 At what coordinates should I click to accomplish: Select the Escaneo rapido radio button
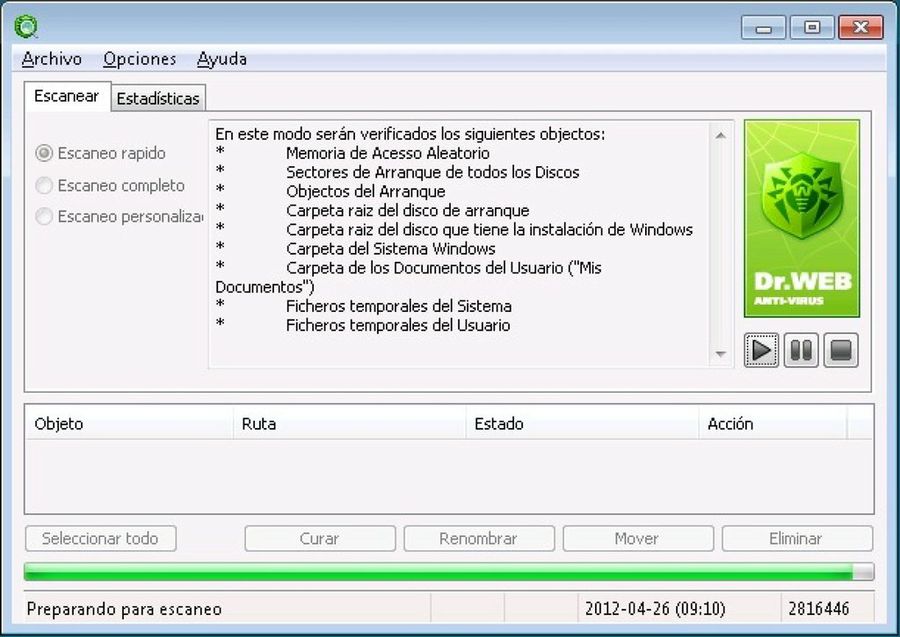coord(44,154)
